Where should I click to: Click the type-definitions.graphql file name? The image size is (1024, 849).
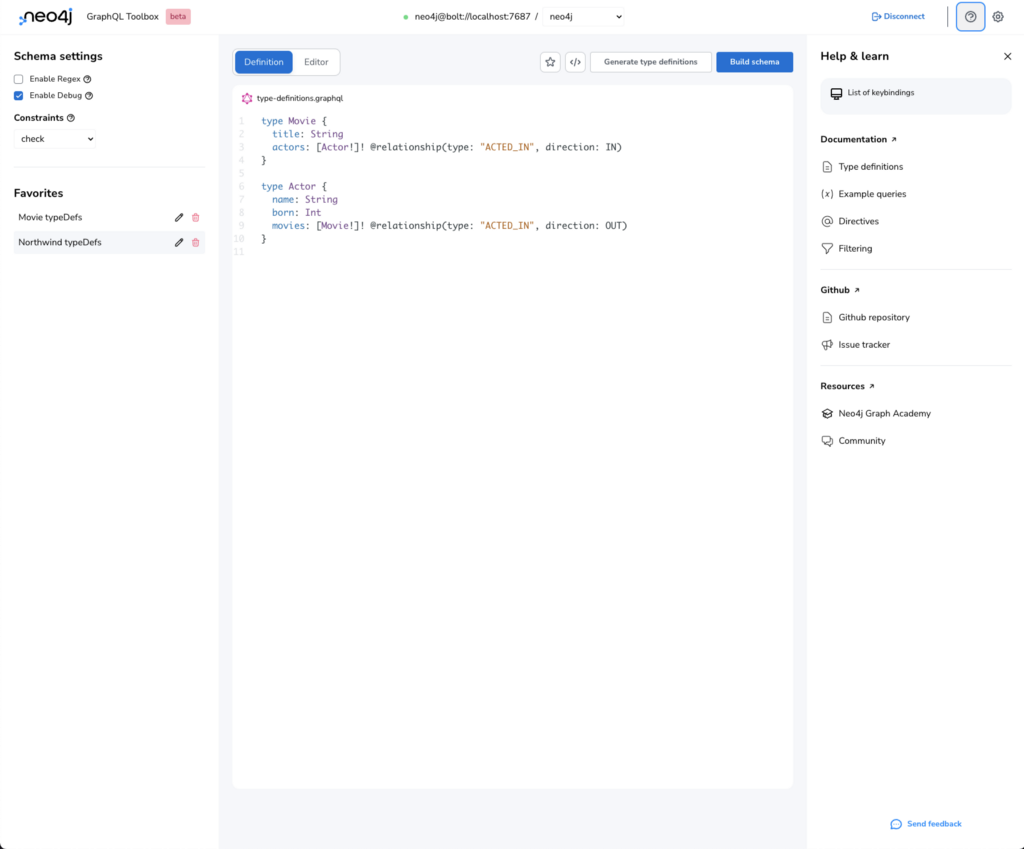click(x=300, y=99)
